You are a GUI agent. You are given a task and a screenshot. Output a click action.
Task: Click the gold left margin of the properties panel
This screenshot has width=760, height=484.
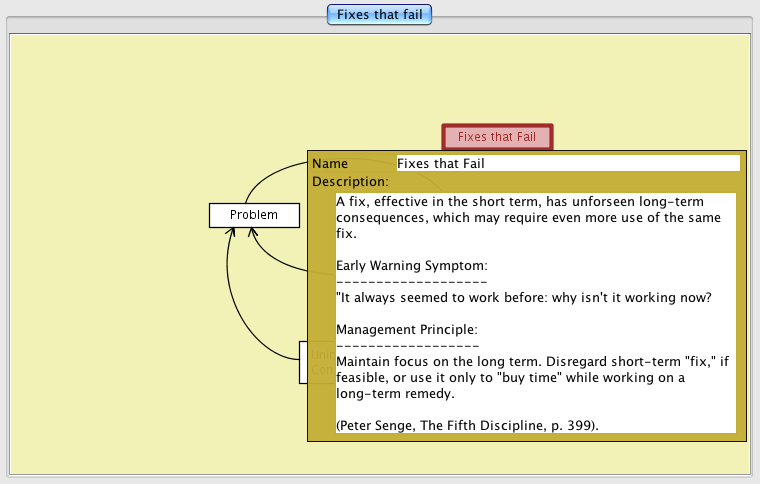tap(321, 320)
